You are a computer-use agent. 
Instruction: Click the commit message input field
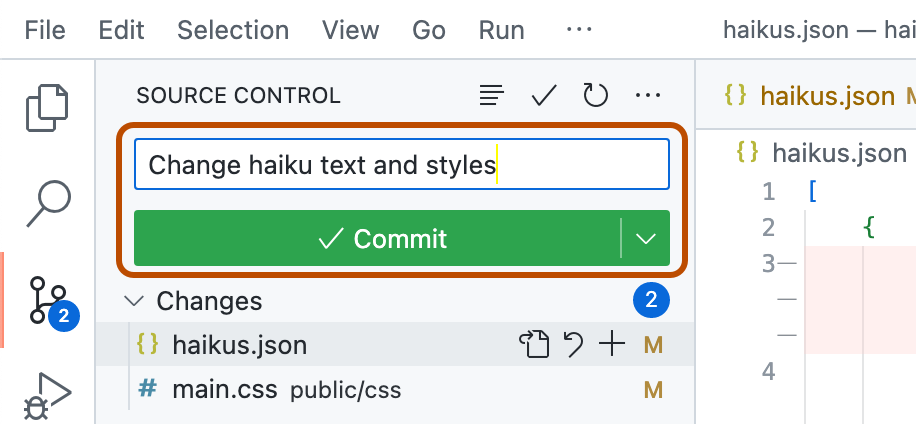pyautogui.click(x=401, y=164)
